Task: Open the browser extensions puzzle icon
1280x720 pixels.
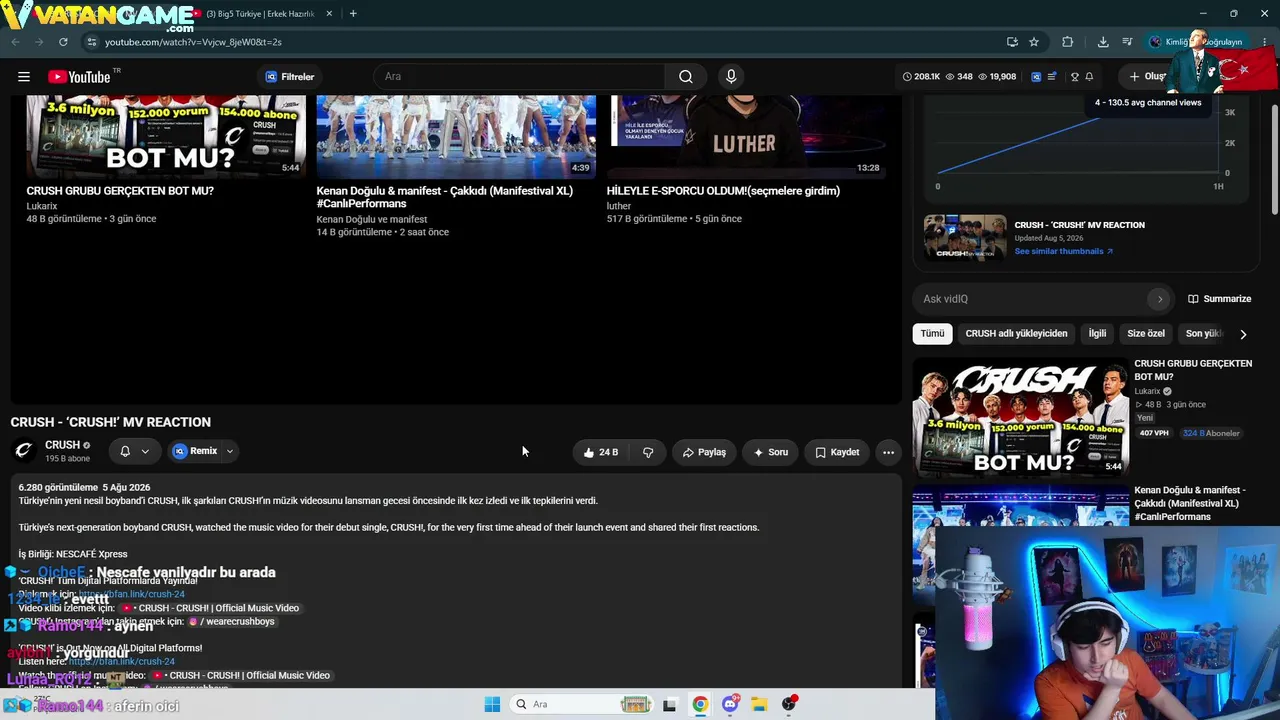Action: 1067,42
